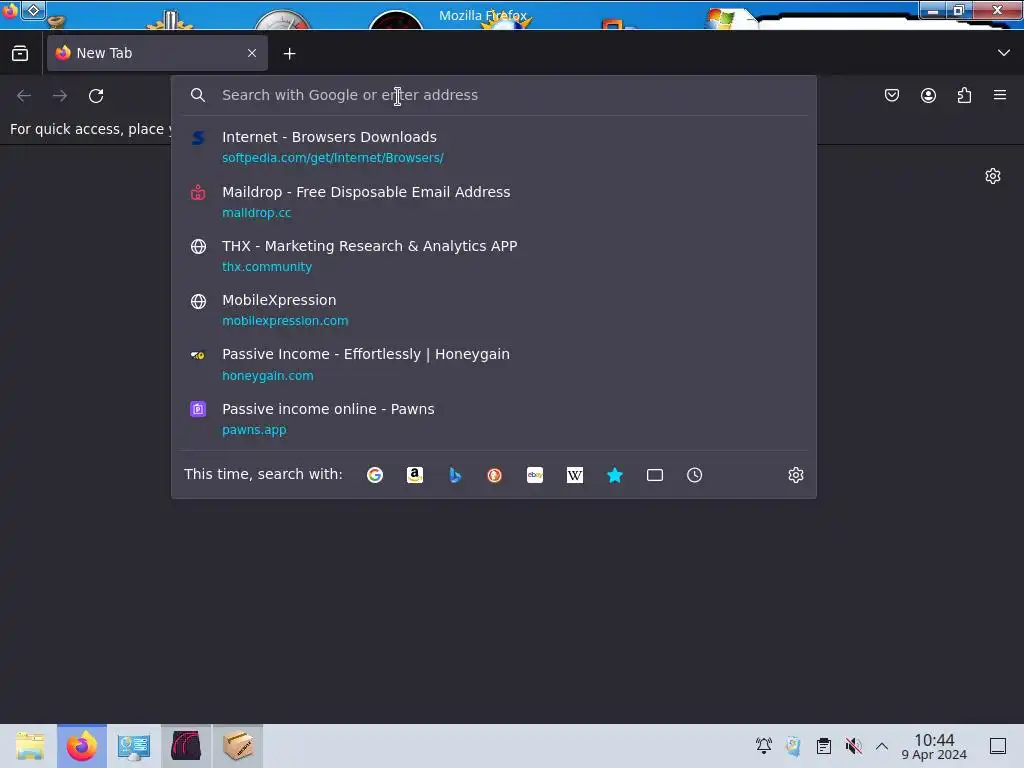Open Firefox account menu icon
This screenshot has width=1024, height=768.
point(928,96)
